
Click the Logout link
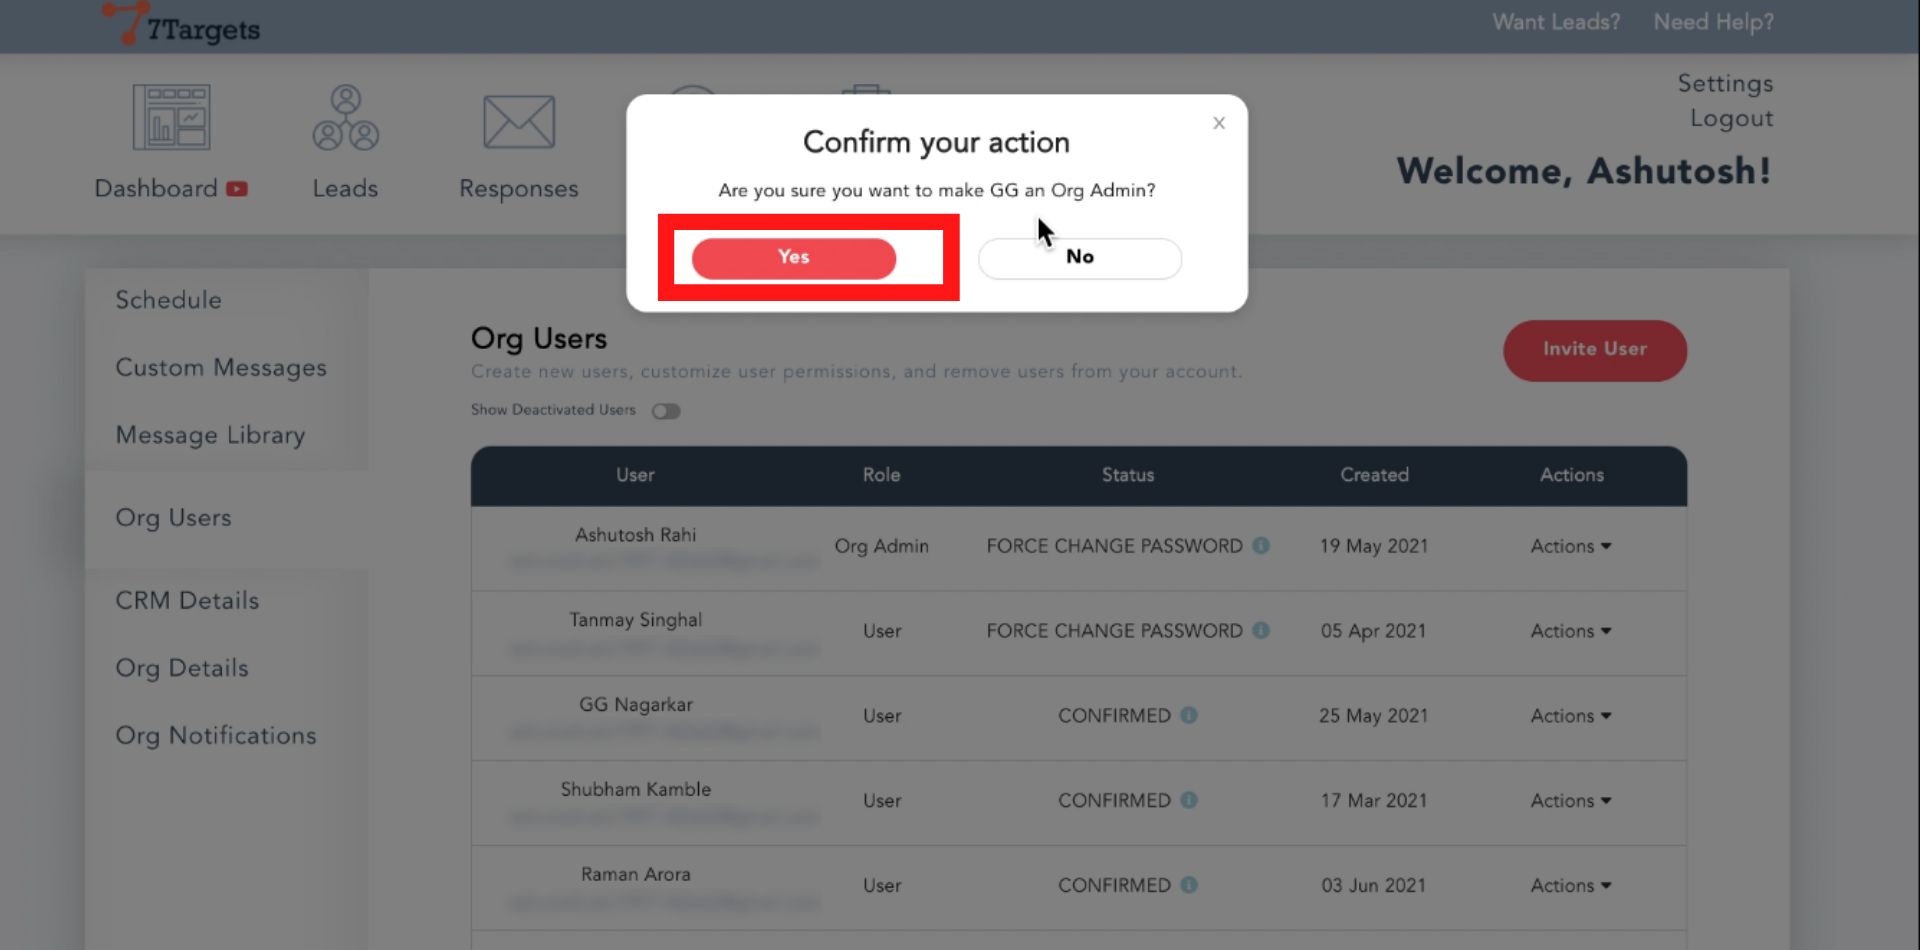click(1731, 119)
